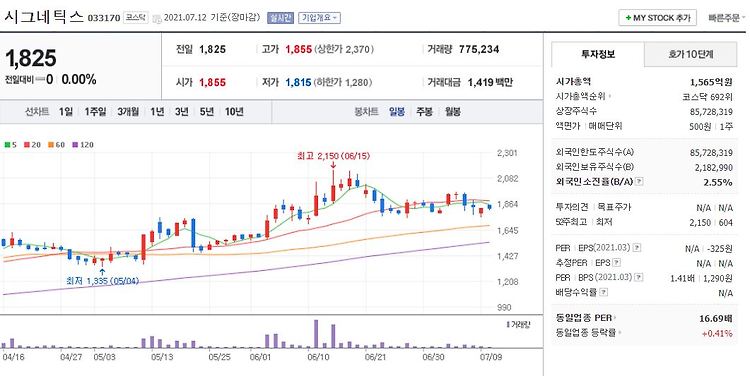Viewport: 750px width, 376px height.
Task: Click the help icon next to 외국인소진율(B/A)
Action: (x=640, y=182)
